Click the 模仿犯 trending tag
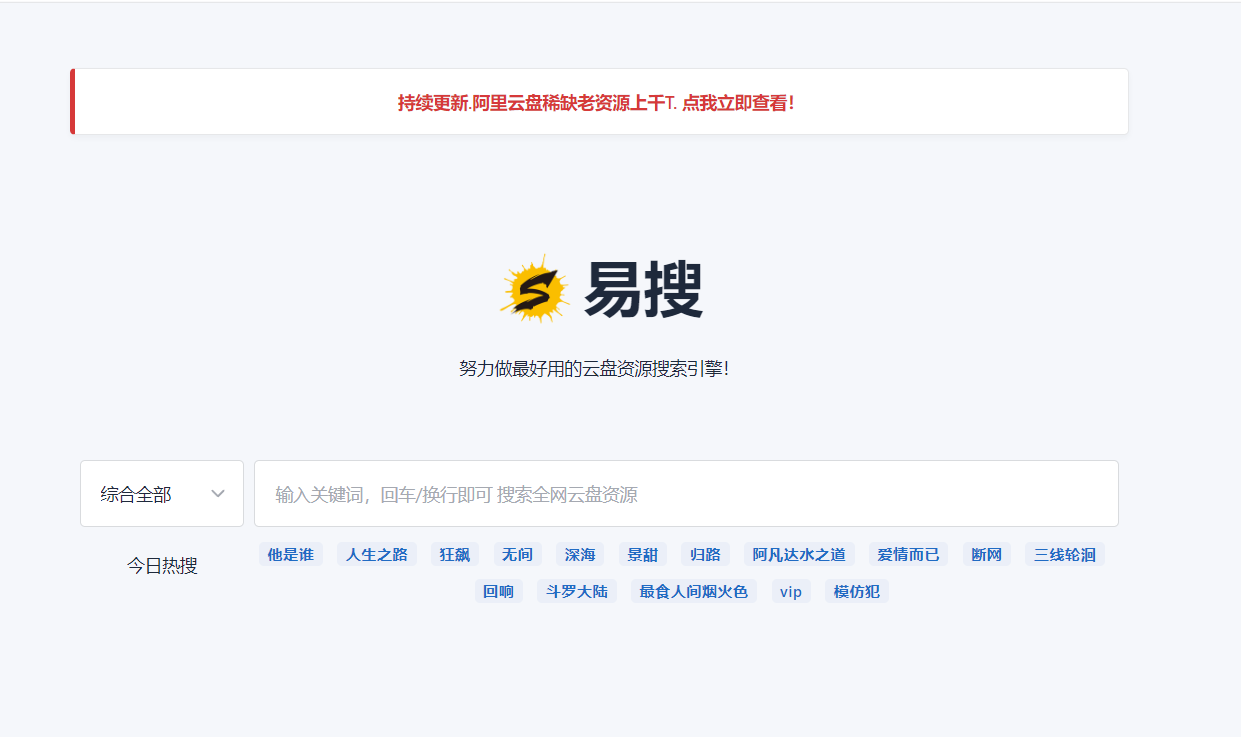The height and width of the screenshot is (737, 1241). (x=857, y=591)
